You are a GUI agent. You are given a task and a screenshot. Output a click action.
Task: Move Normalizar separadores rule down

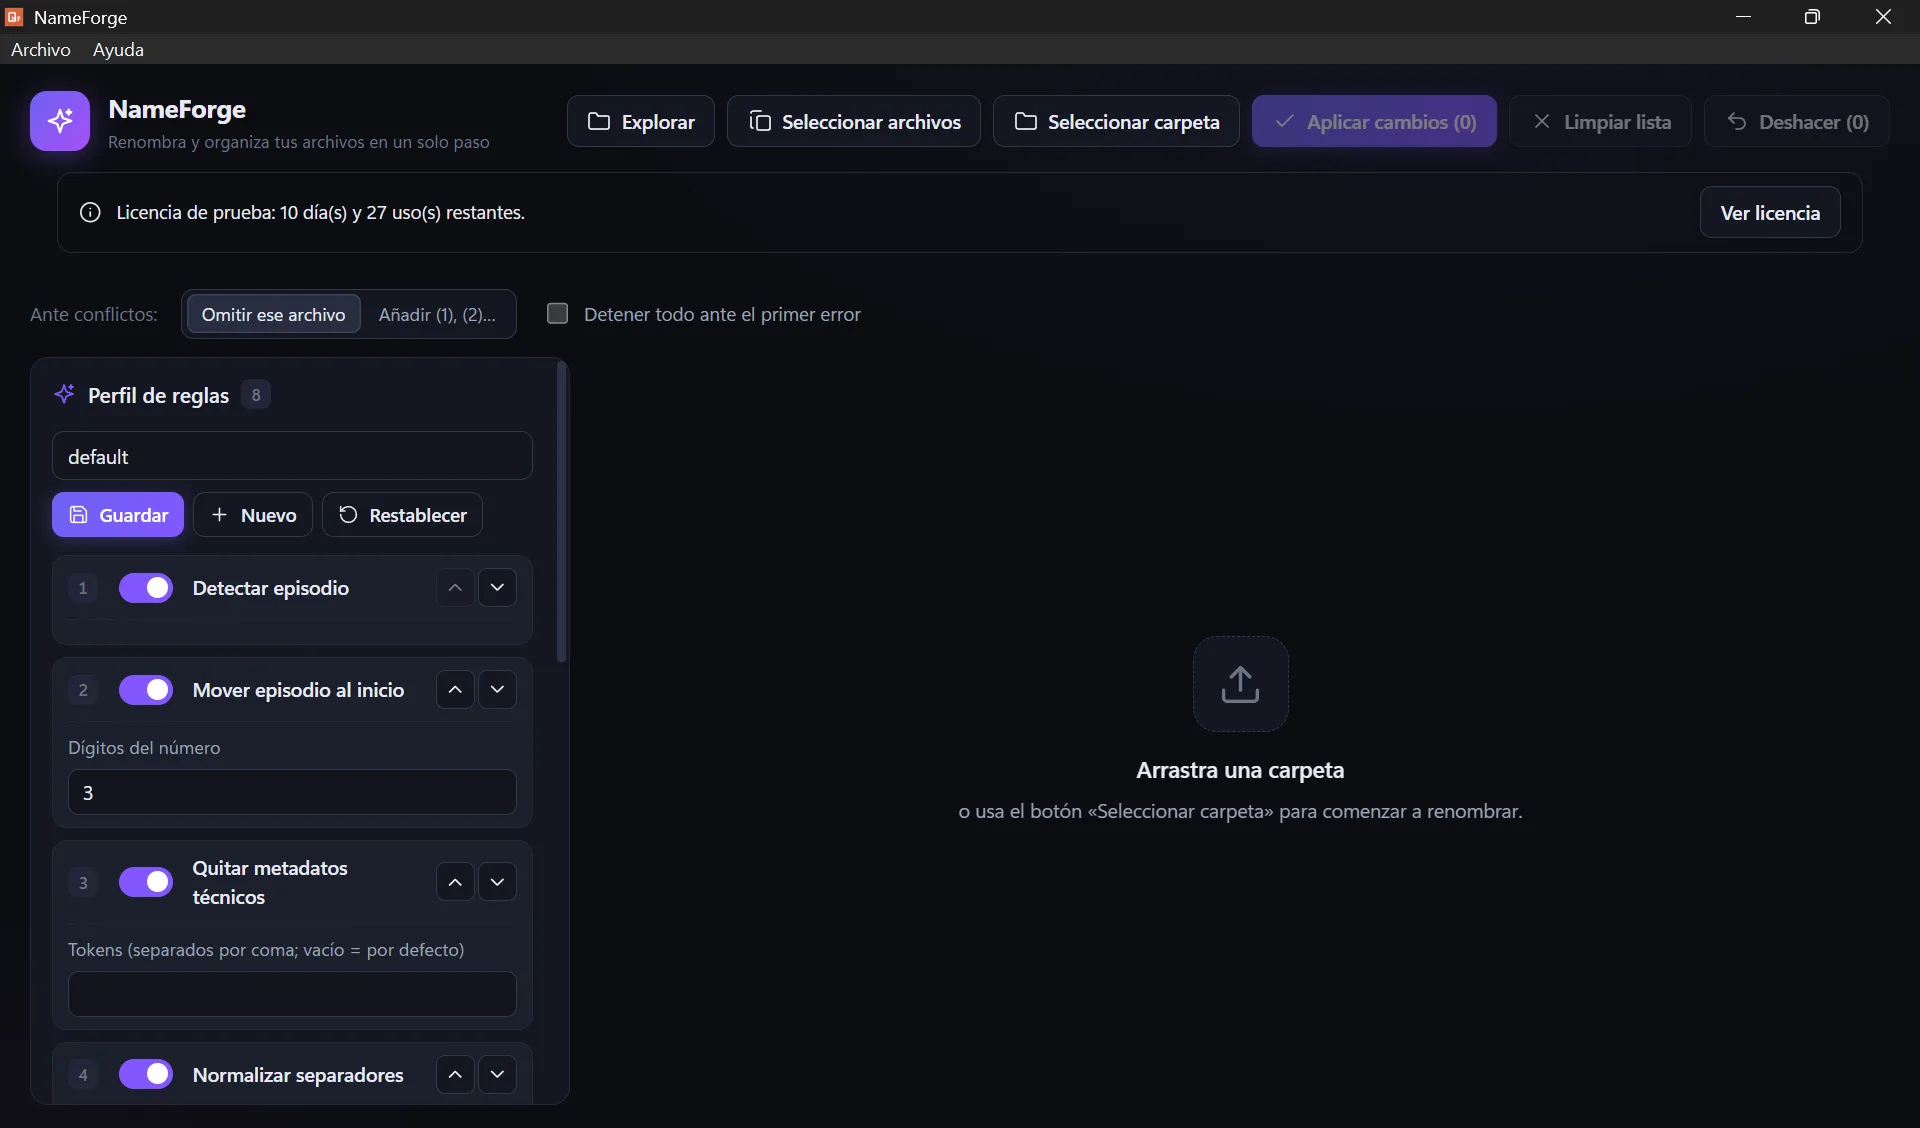click(x=497, y=1074)
